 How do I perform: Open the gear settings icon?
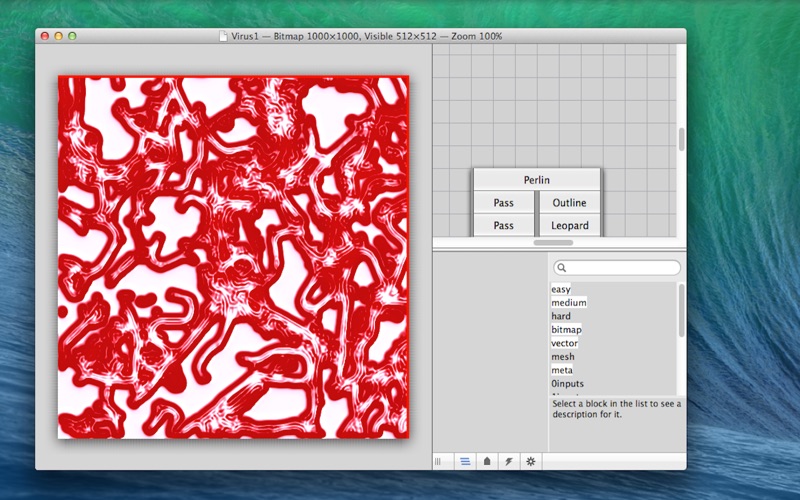pyautogui.click(x=531, y=461)
